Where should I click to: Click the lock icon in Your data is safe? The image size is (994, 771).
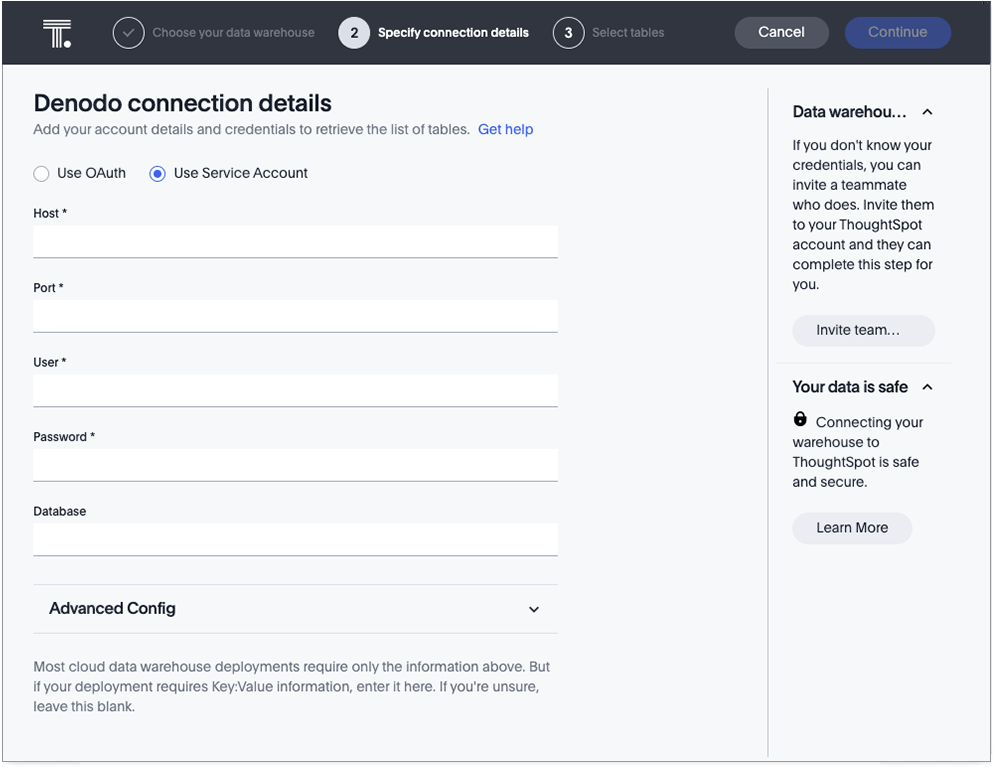point(800,420)
